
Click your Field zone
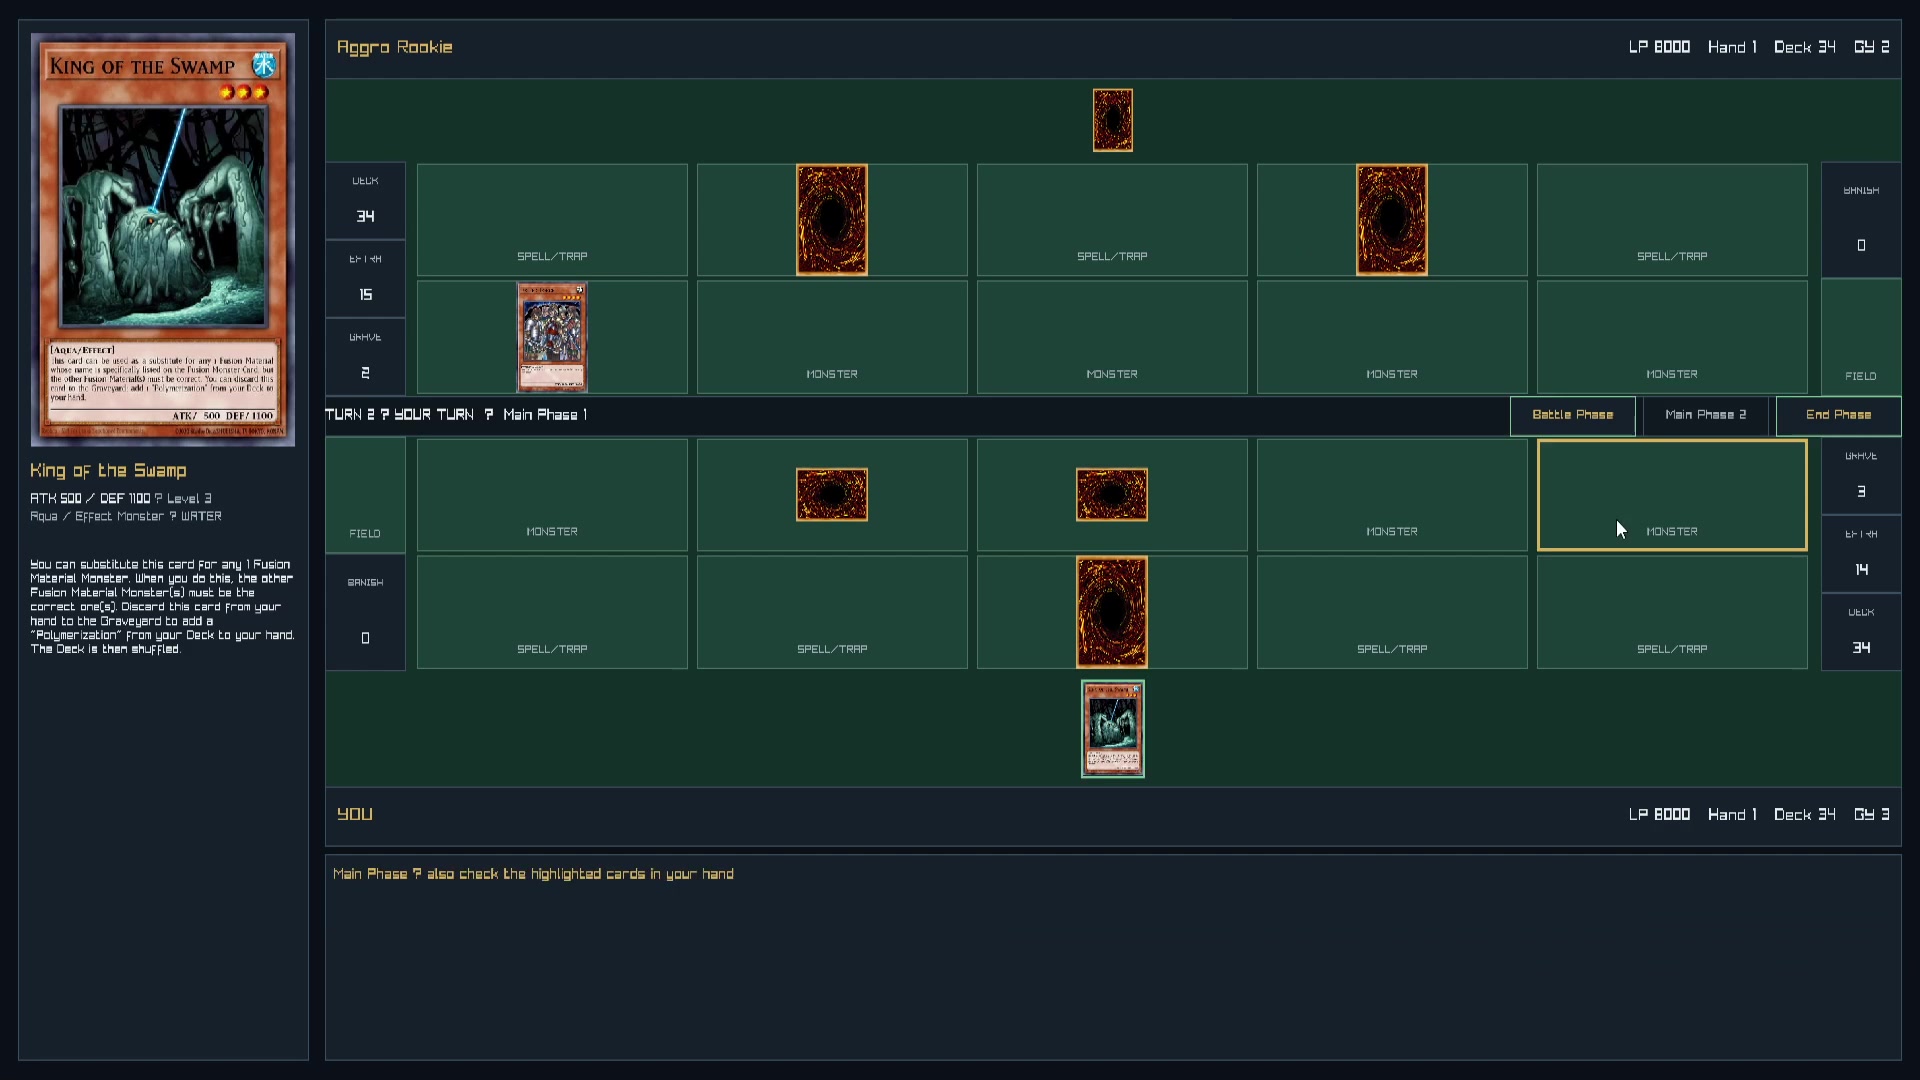coord(365,495)
